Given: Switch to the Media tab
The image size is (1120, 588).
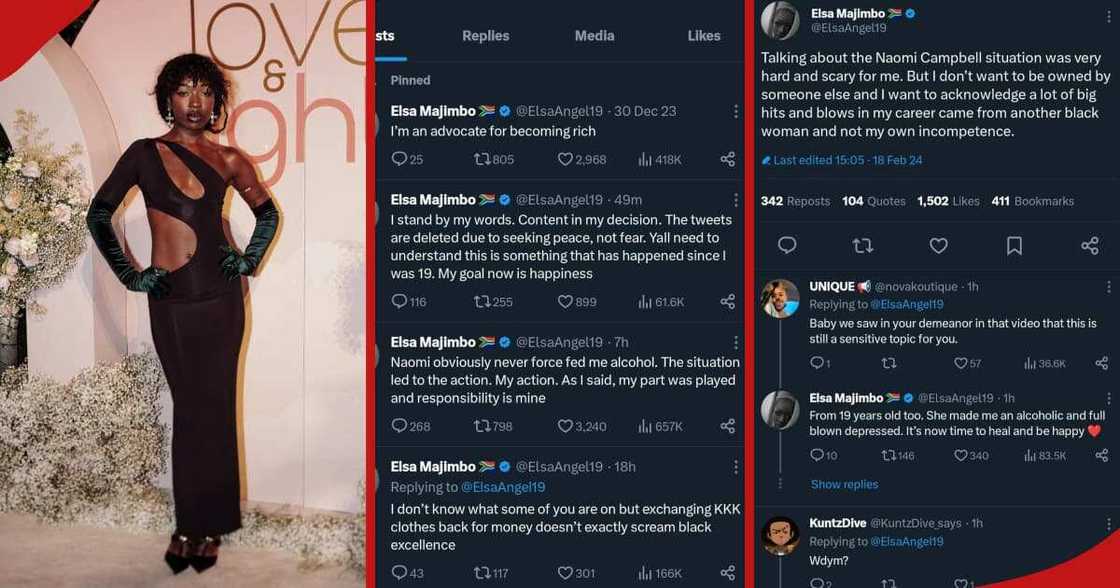Looking at the screenshot, I should 594,35.
